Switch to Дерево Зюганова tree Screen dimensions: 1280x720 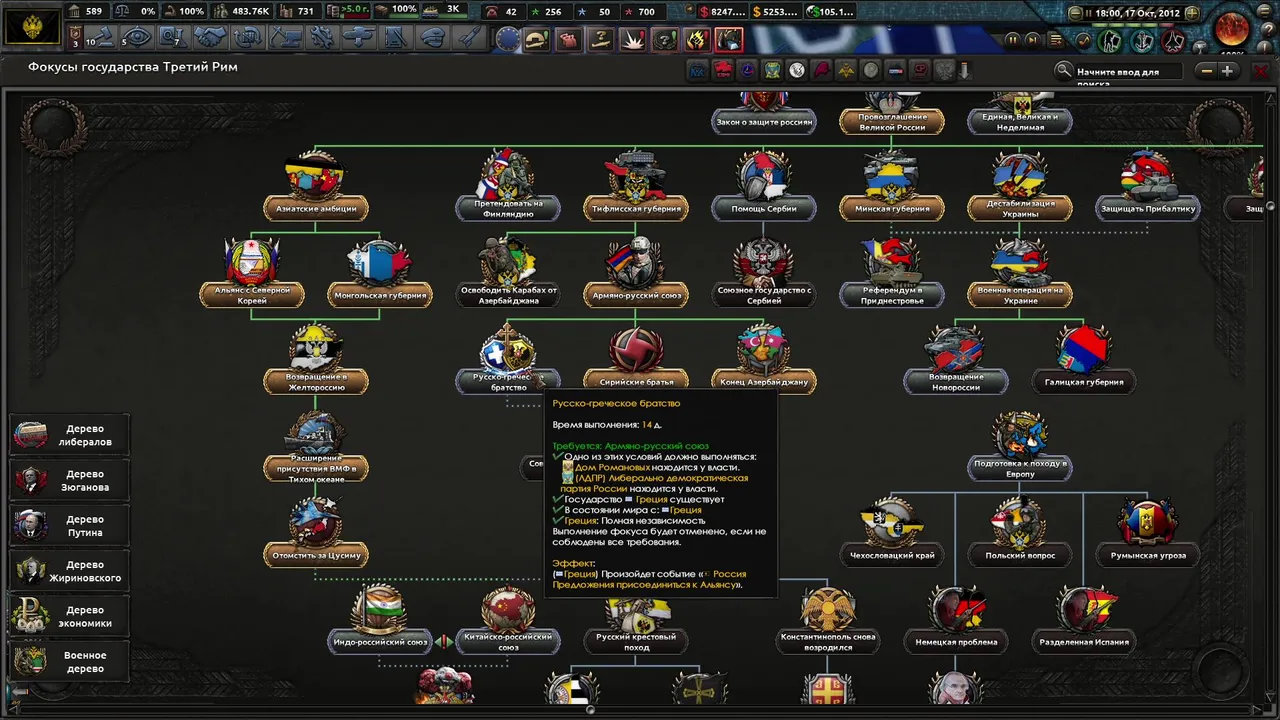tap(70, 481)
